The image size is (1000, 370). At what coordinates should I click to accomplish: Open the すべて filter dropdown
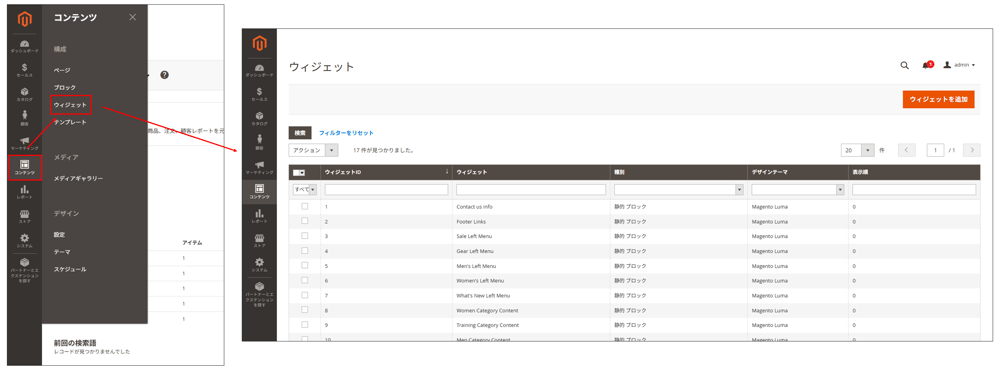click(305, 189)
